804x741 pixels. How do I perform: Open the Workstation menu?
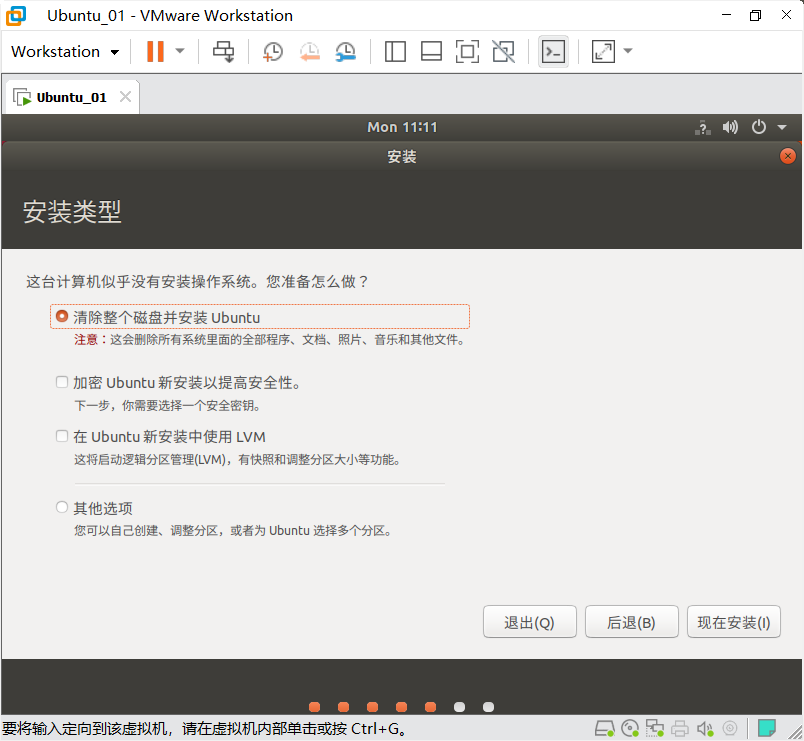click(x=65, y=52)
